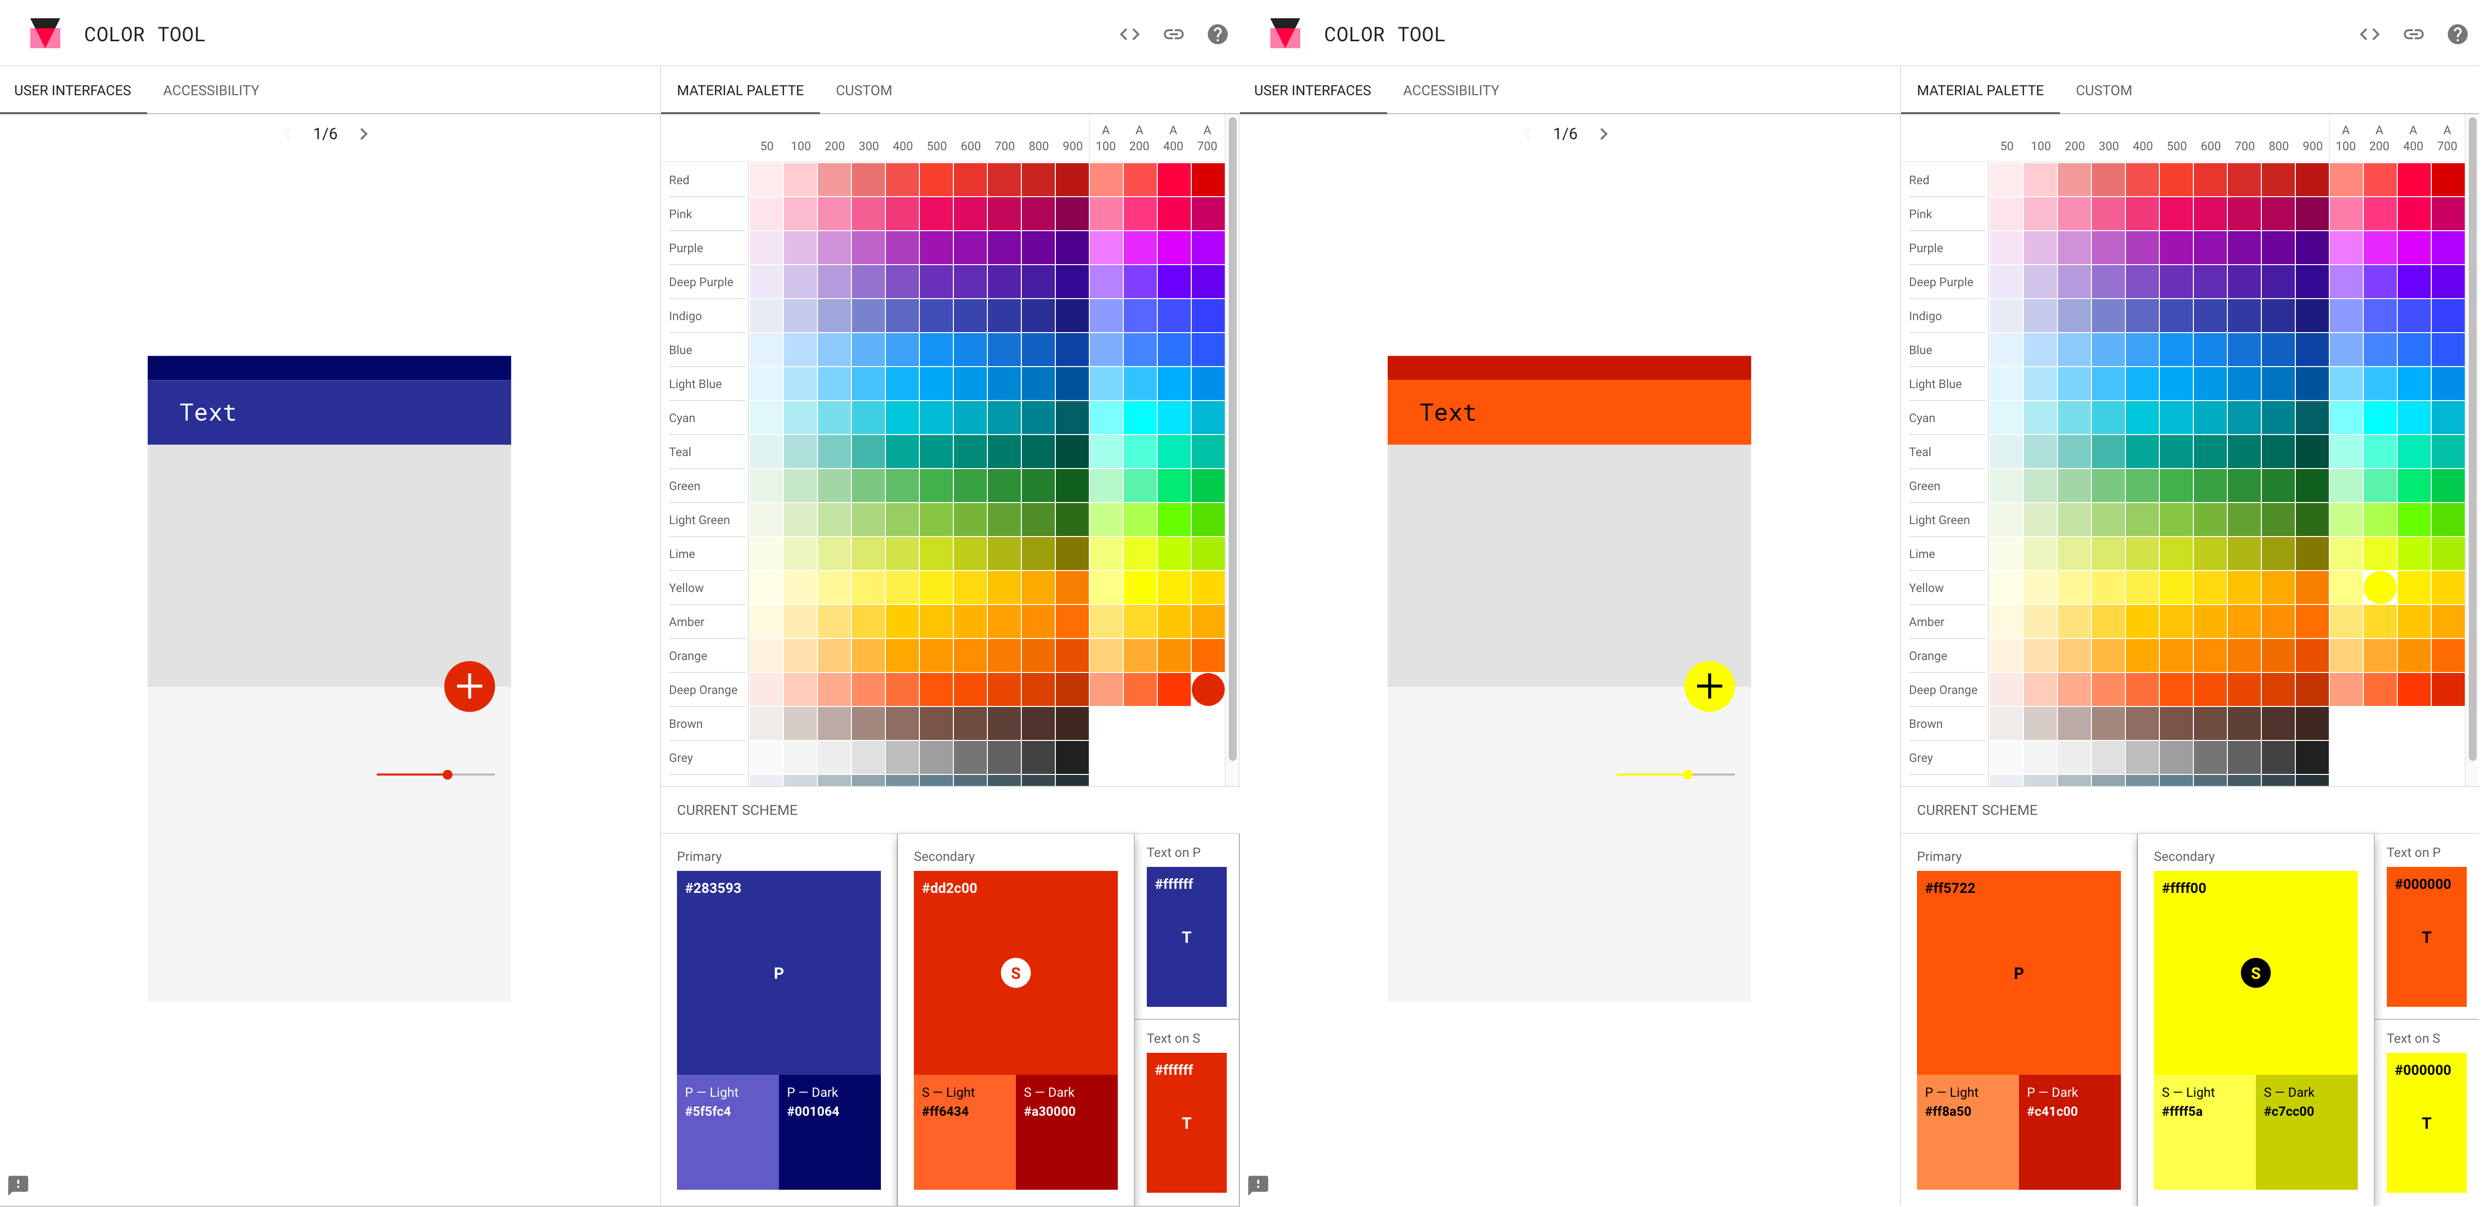The height and width of the screenshot is (1207, 2482).
Task: Go to next preview in left window
Action: click(364, 134)
